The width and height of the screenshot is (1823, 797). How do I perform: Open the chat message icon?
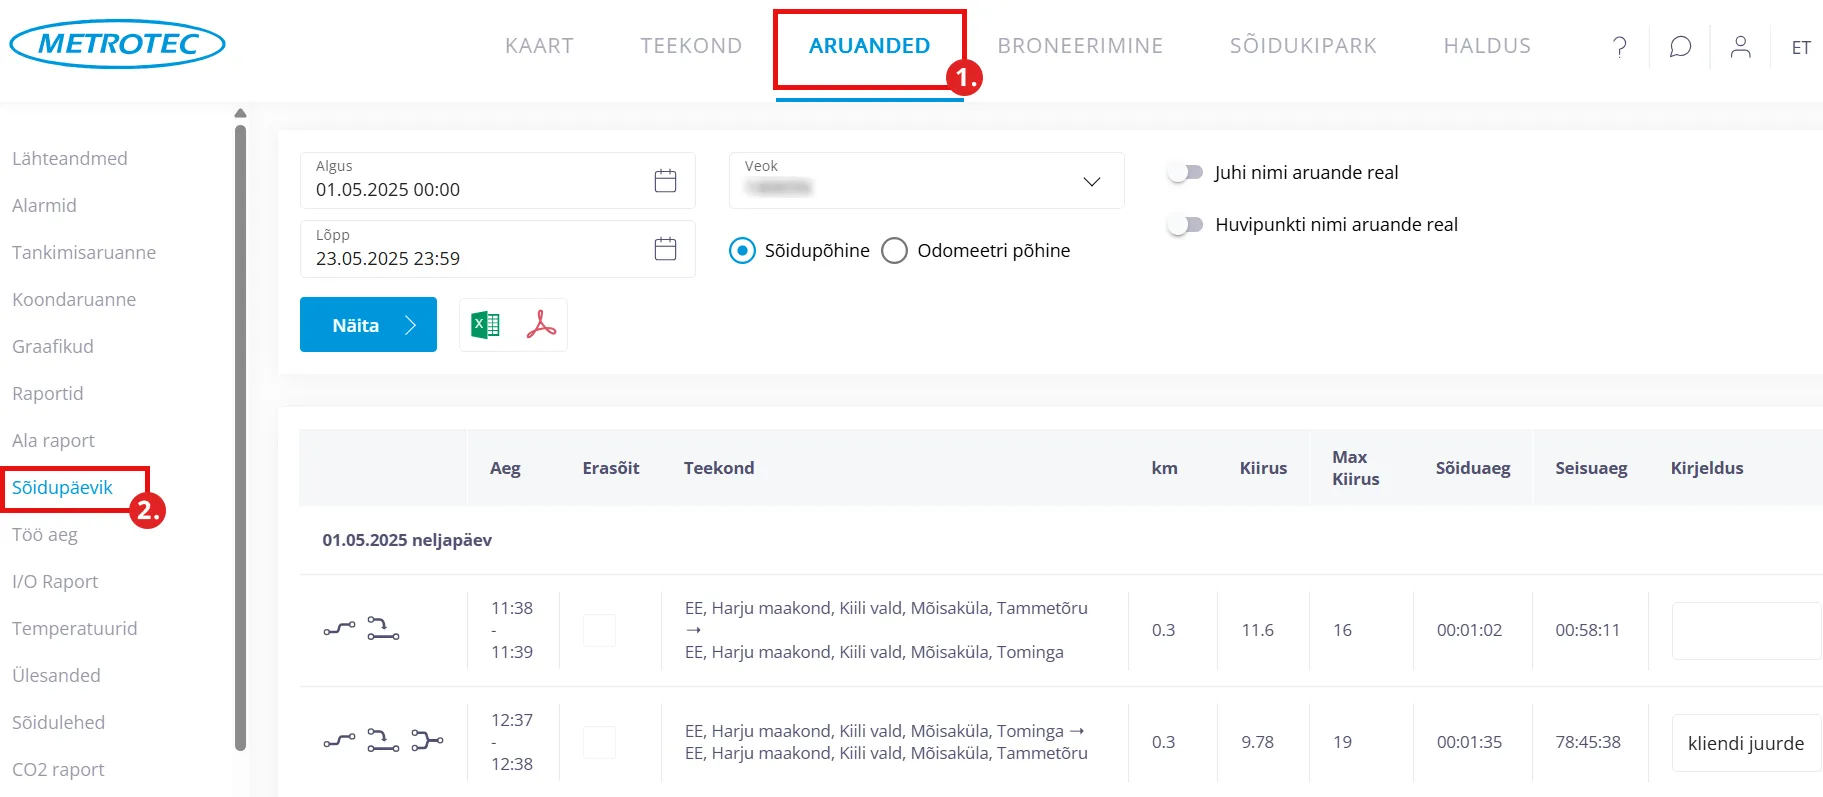click(1680, 47)
